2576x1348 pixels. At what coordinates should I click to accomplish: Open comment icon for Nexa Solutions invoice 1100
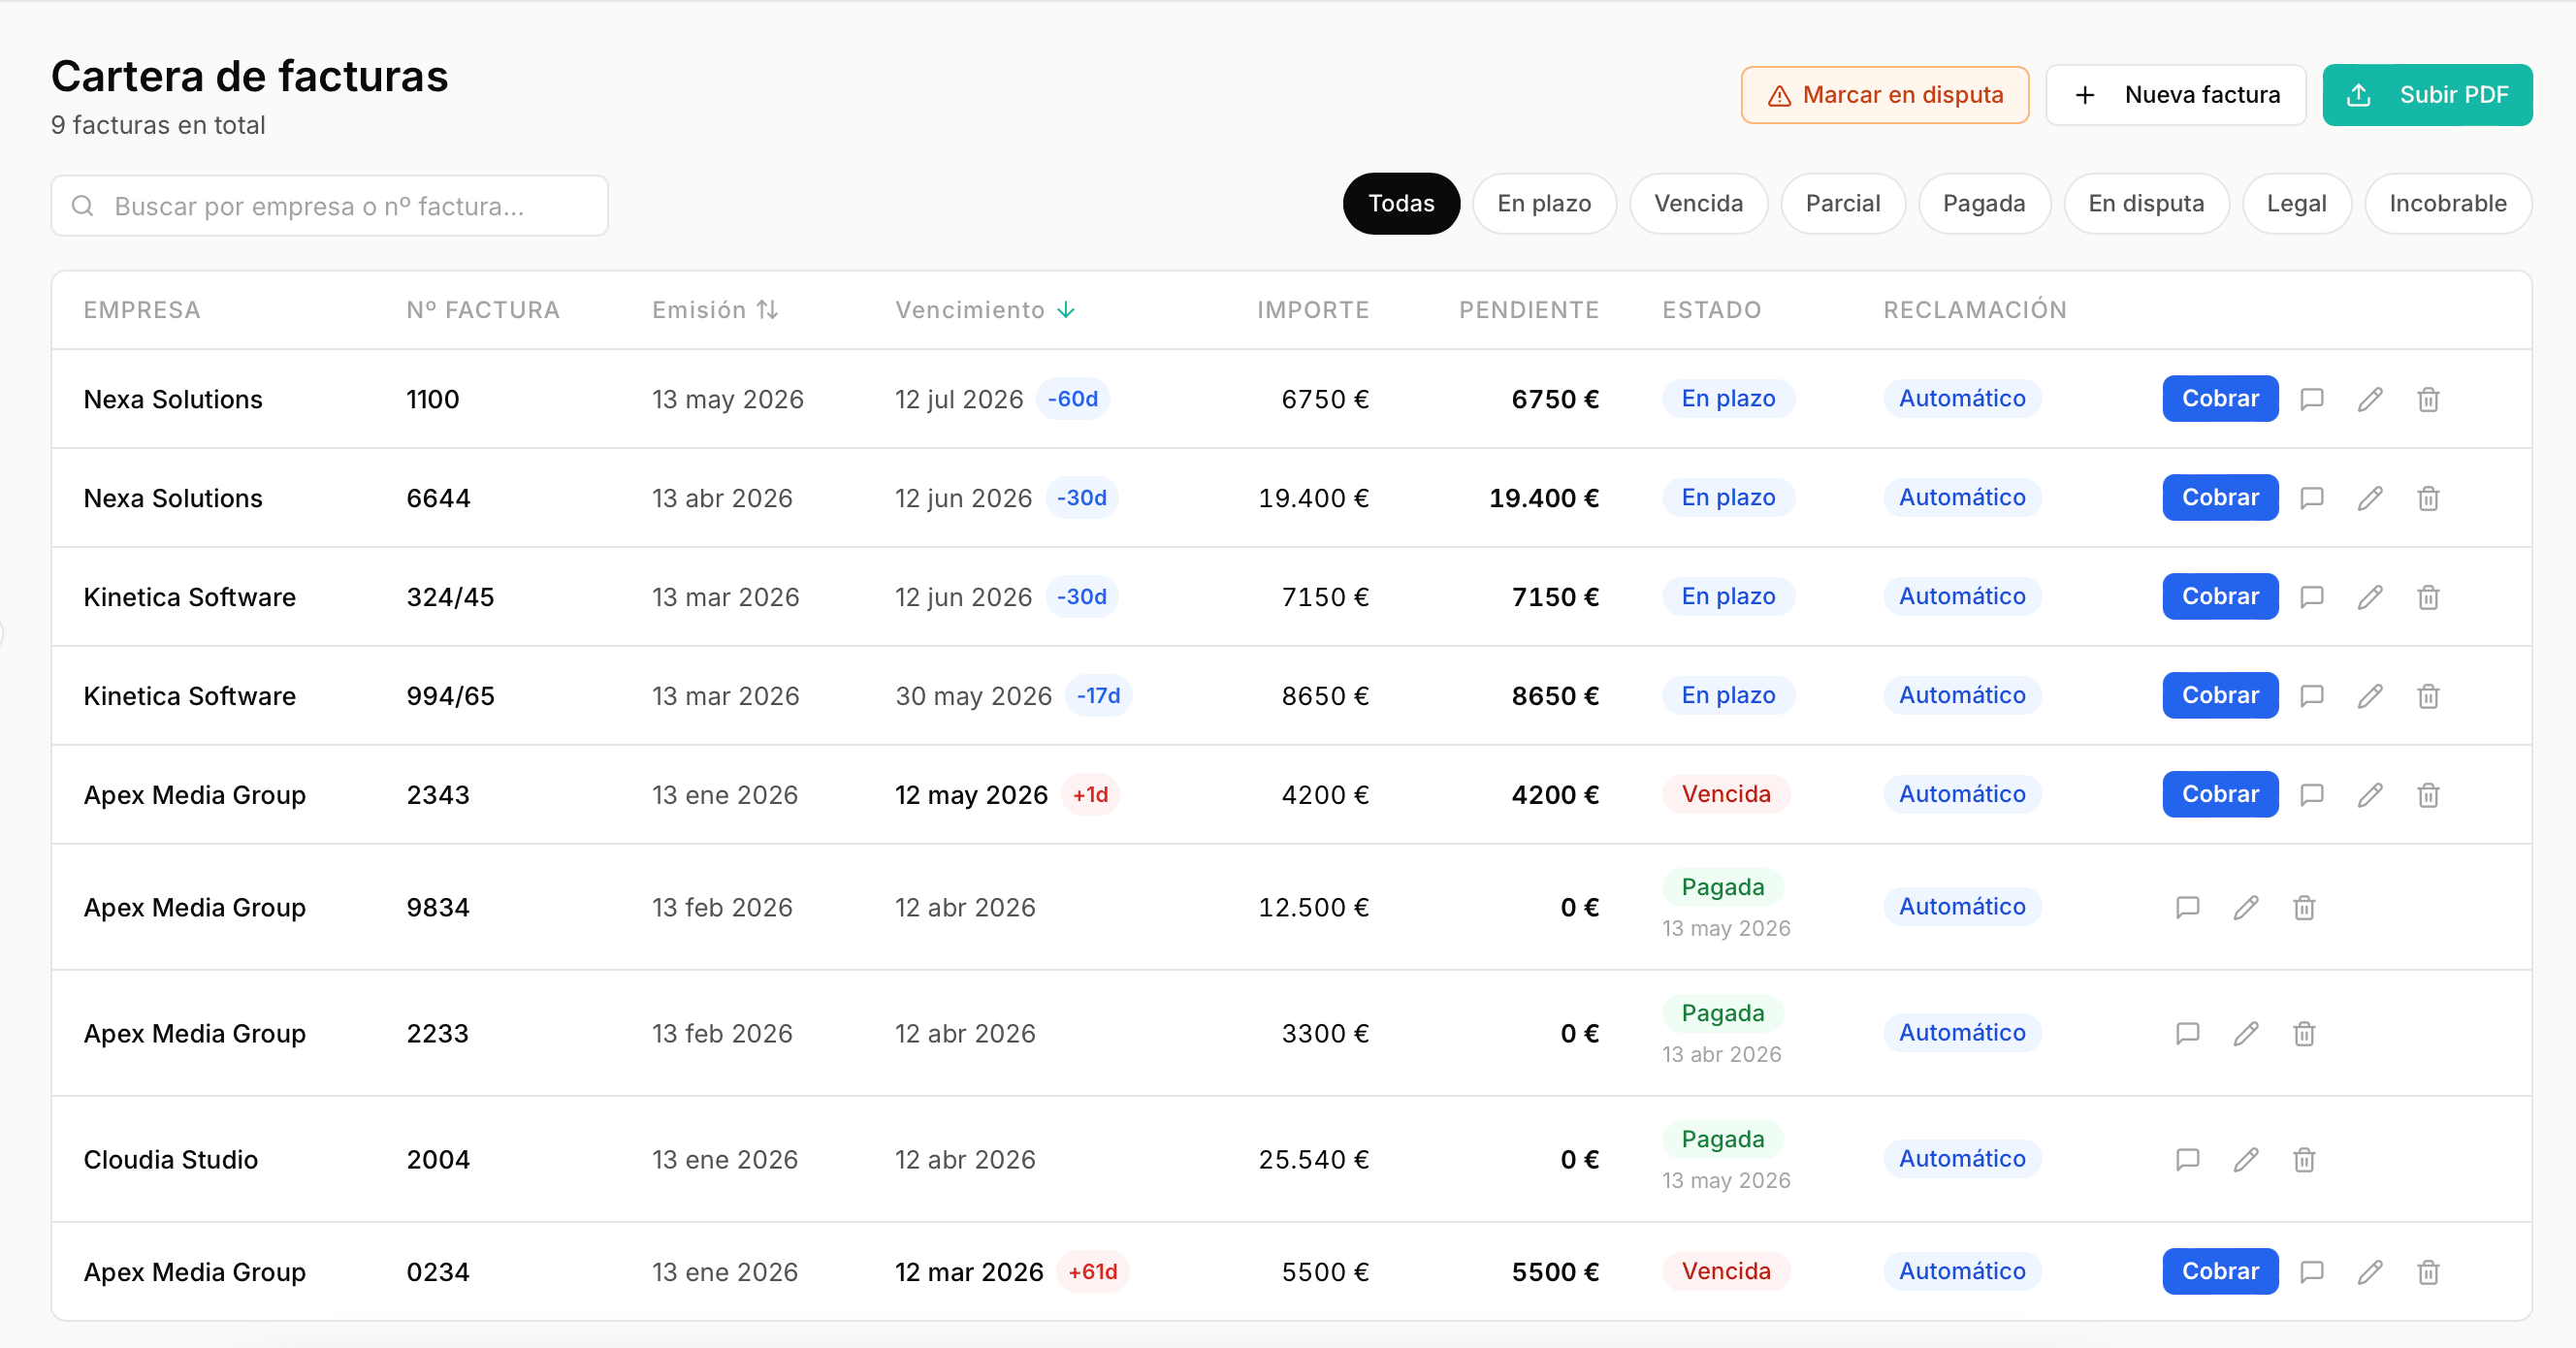click(2311, 399)
